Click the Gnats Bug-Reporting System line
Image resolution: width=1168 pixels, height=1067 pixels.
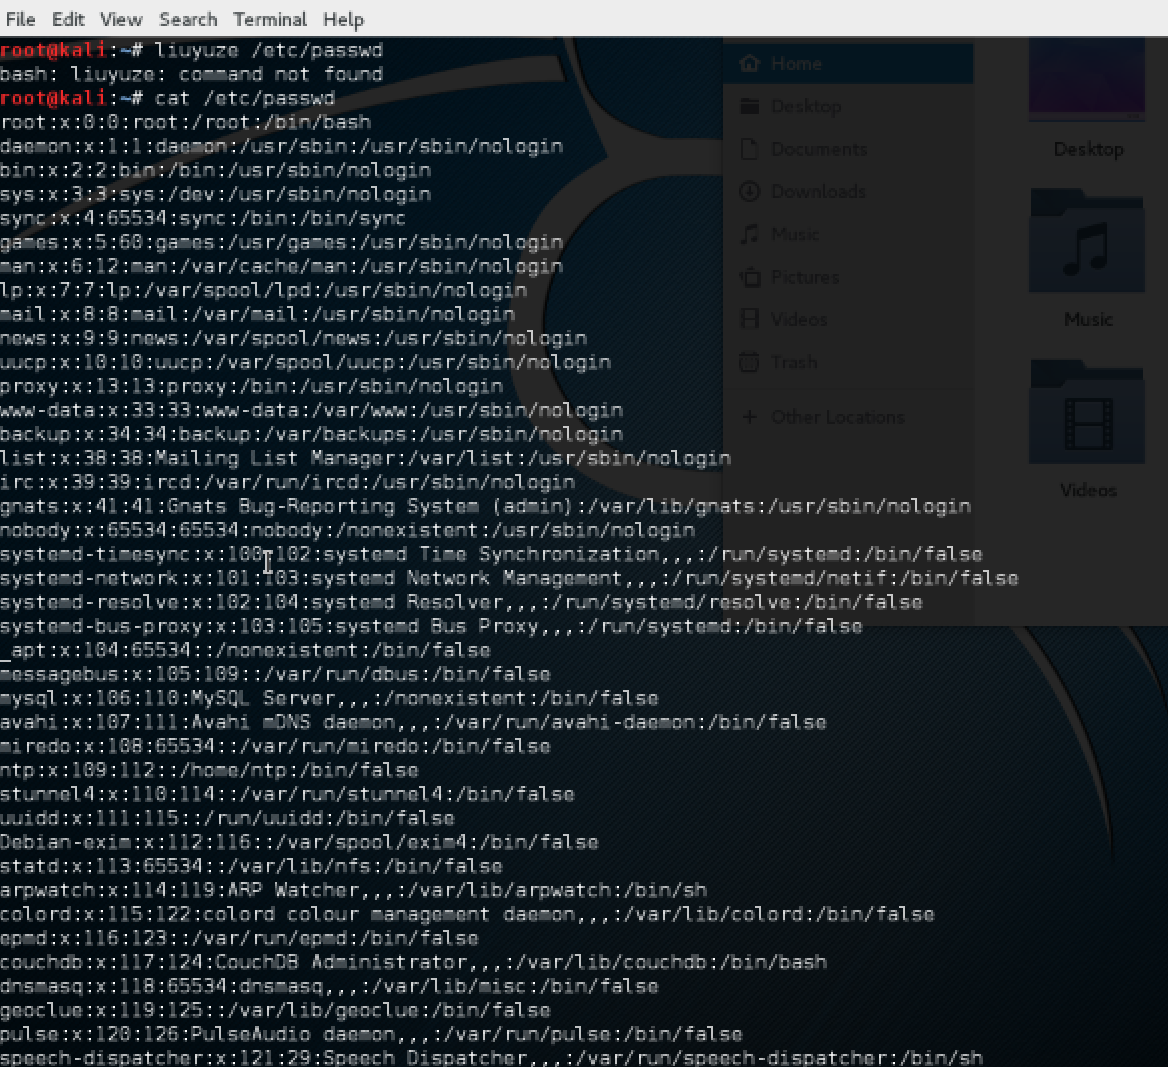tap(486, 507)
